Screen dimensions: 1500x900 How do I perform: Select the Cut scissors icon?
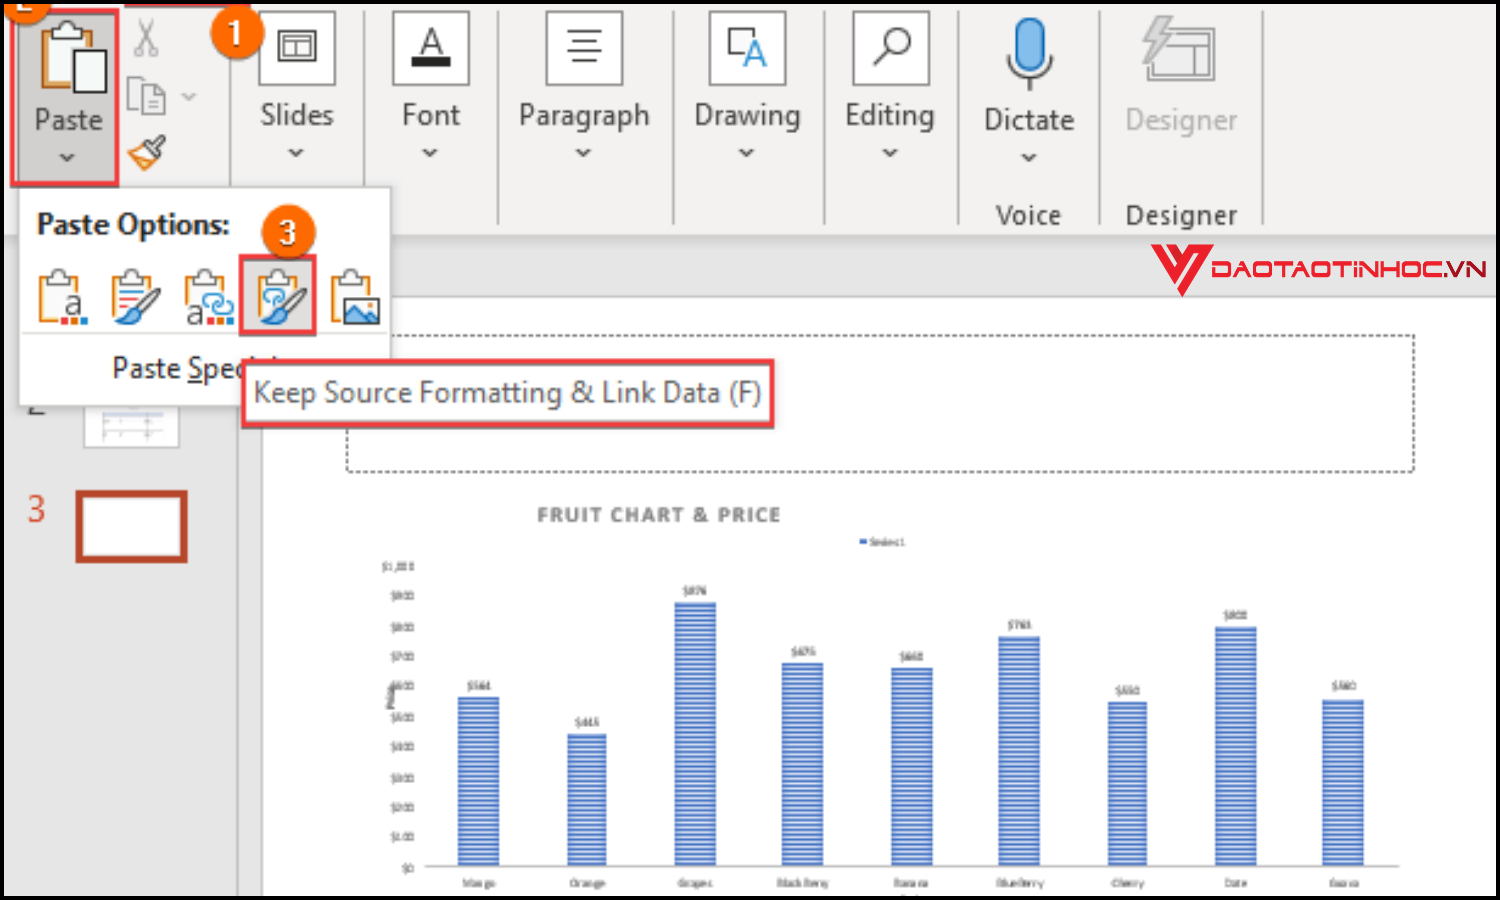point(146,37)
